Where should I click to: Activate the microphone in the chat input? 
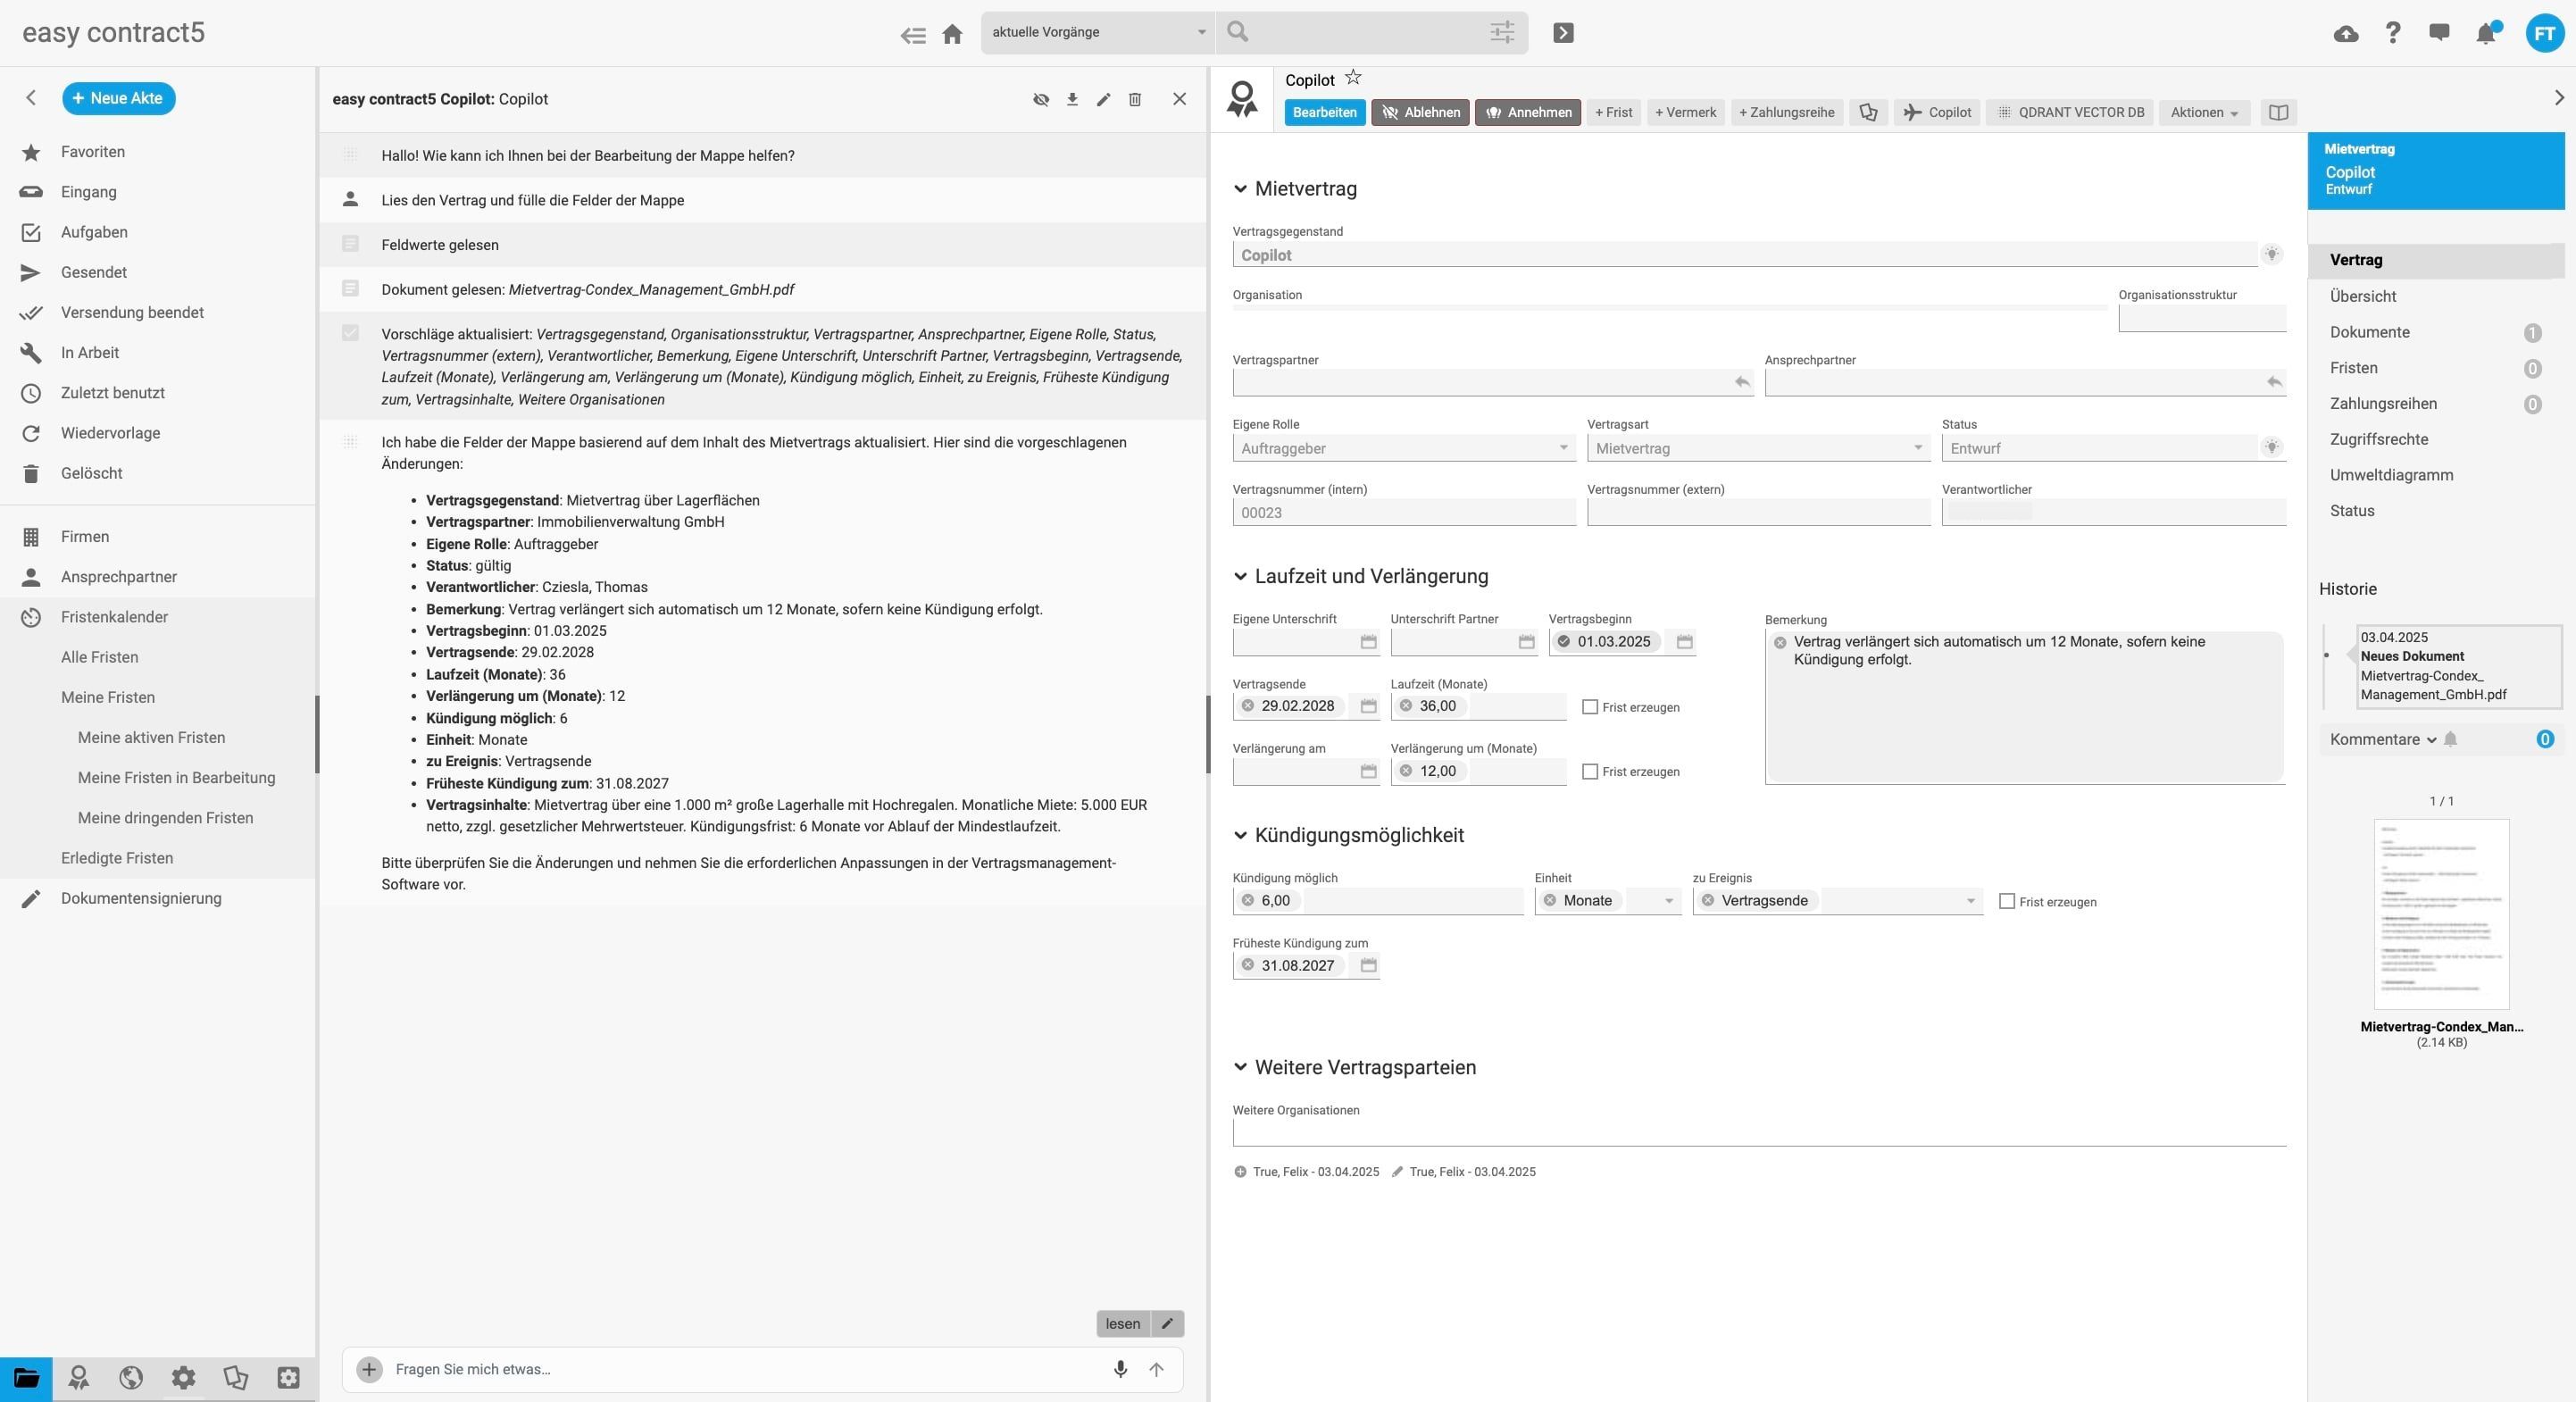click(1120, 1370)
